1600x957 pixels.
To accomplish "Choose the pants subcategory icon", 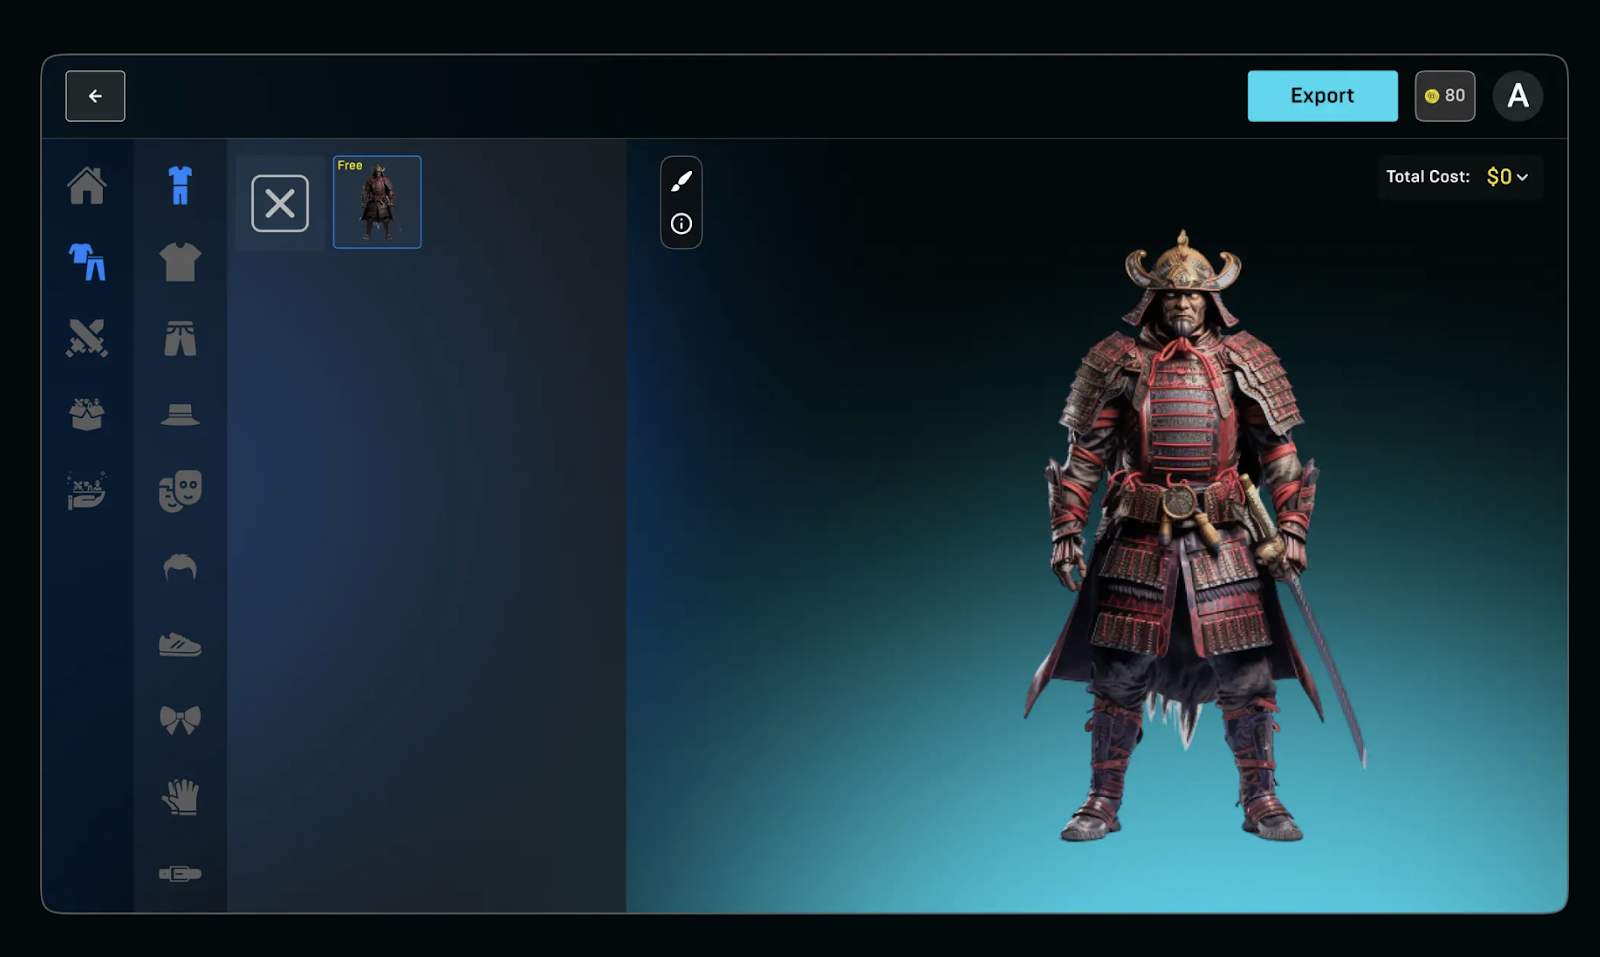I will click(180, 338).
